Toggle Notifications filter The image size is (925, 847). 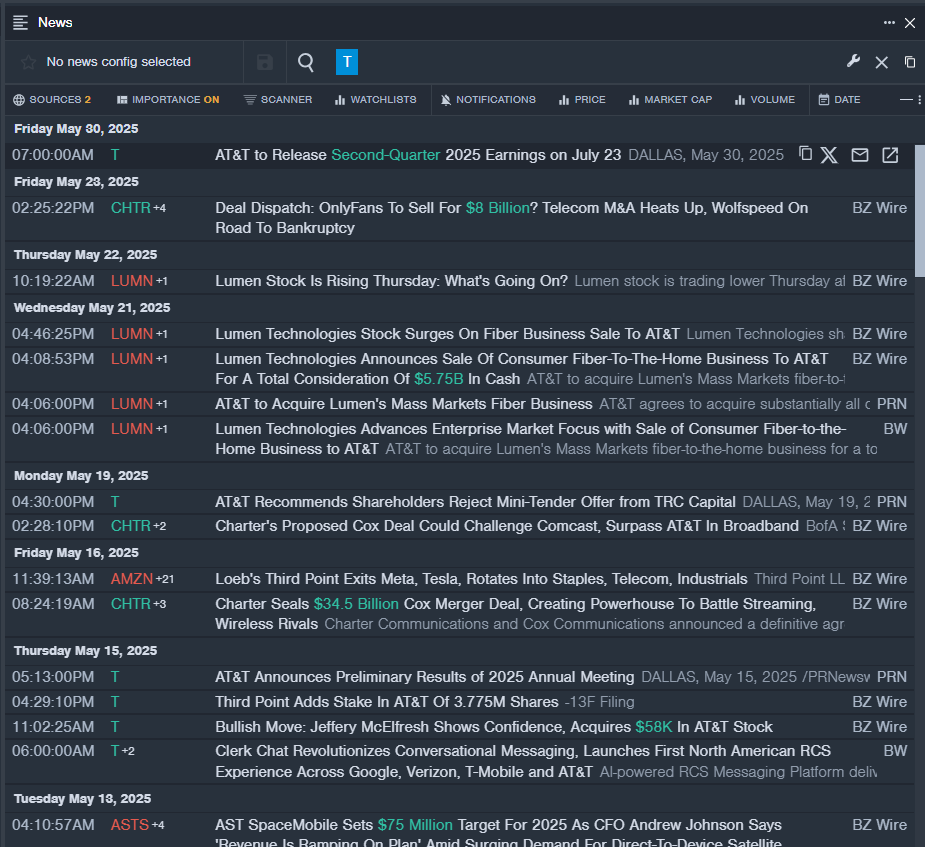click(488, 100)
